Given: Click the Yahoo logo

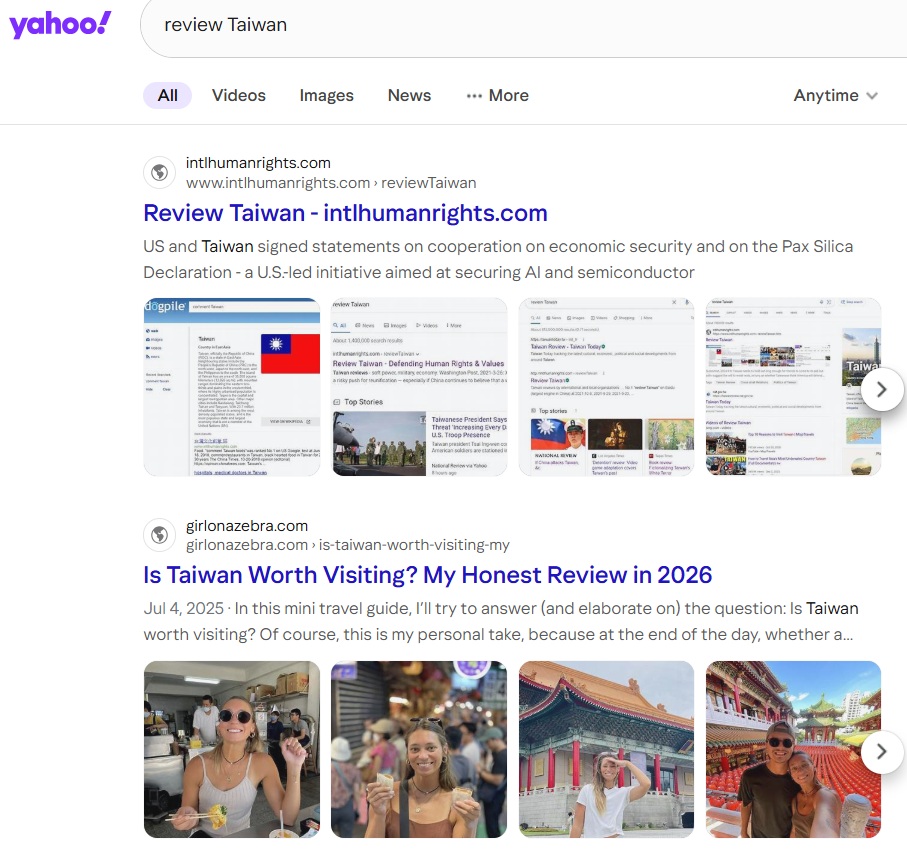Looking at the screenshot, I should click(60, 25).
